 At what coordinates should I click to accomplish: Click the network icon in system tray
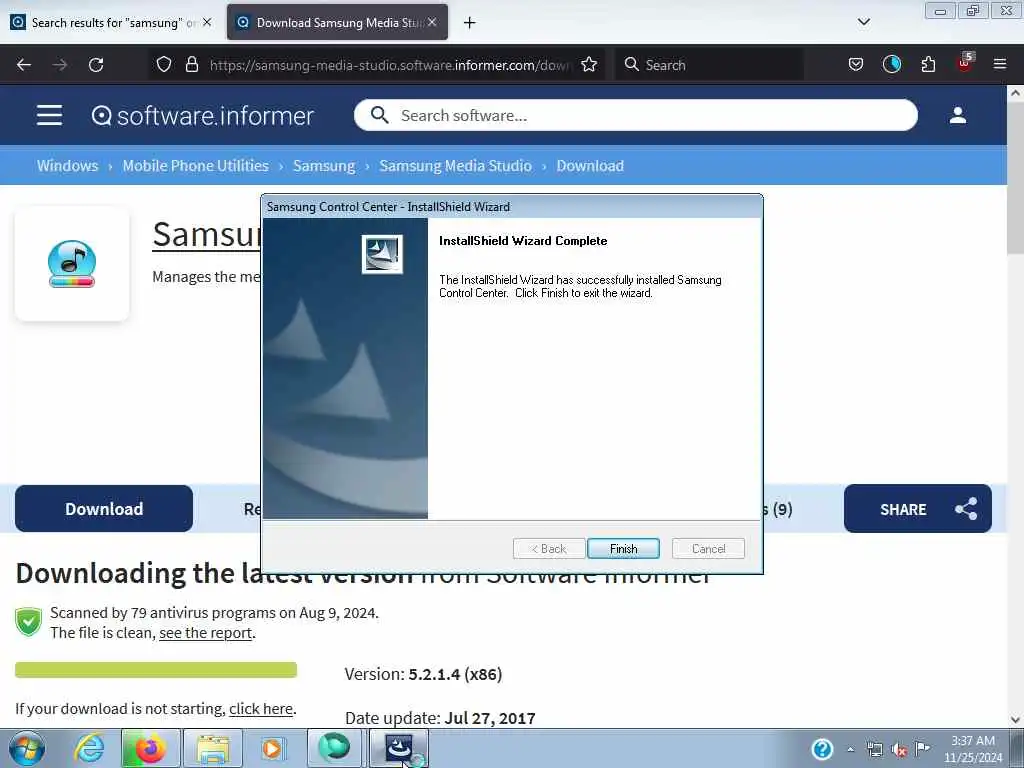[874, 750]
